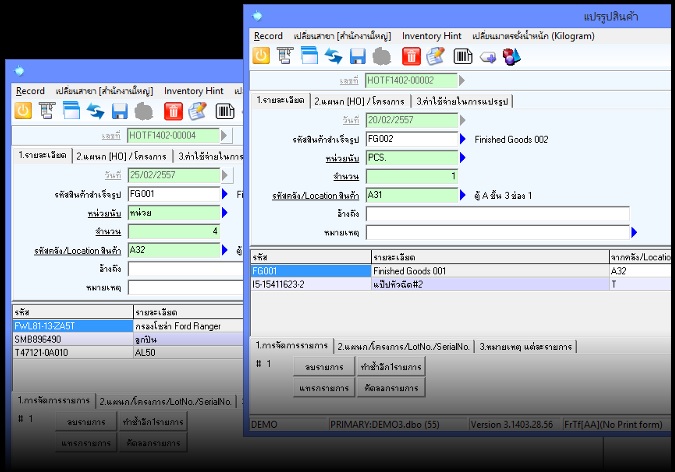
Task: Click the อ้างถึง input field in front window
Action: pyautogui.click(x=497, y=214)
